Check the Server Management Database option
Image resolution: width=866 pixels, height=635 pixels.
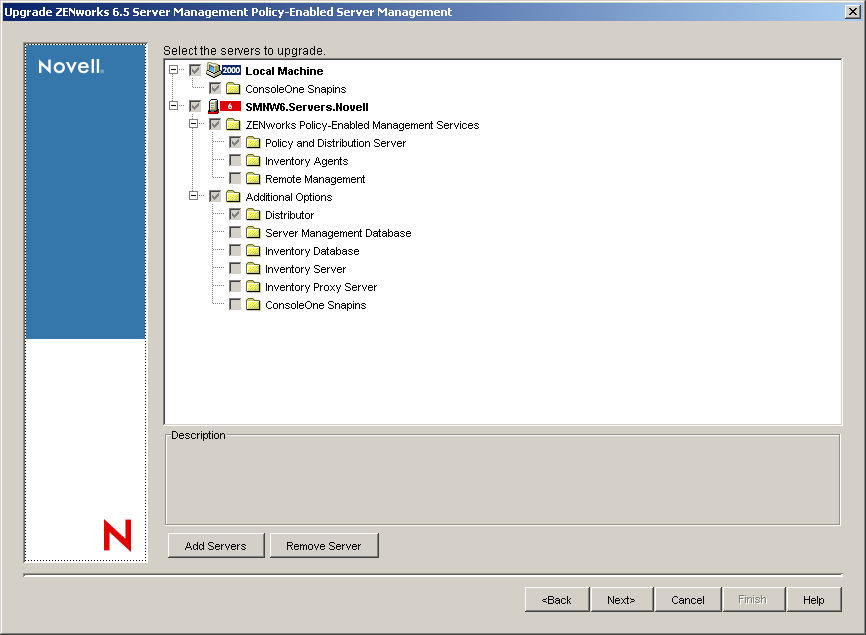(235, 232)
